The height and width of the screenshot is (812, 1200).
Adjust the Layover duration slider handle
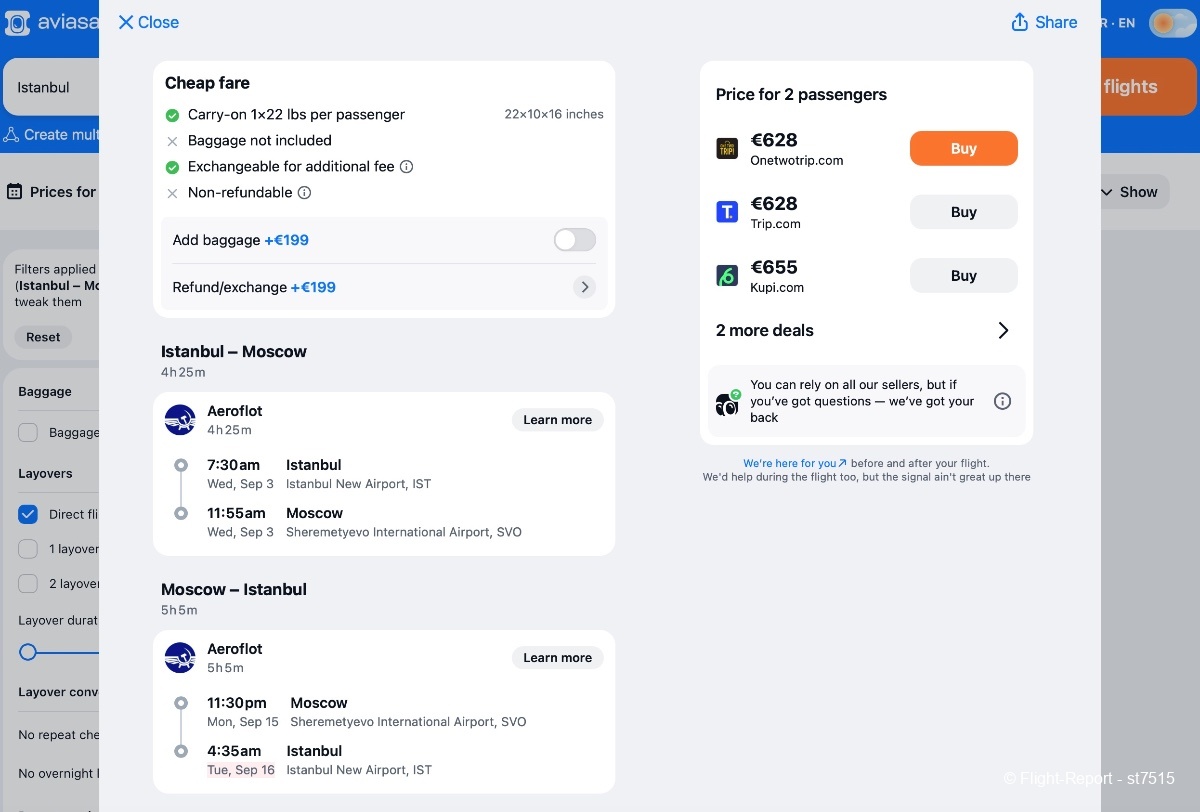[28, 652]
